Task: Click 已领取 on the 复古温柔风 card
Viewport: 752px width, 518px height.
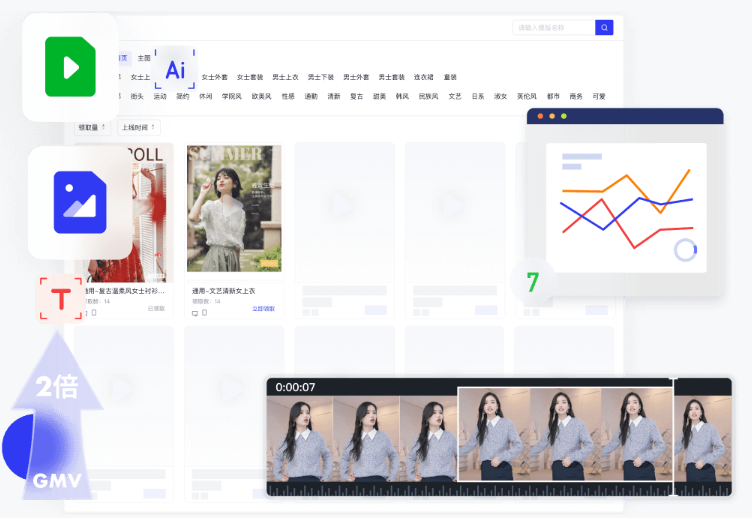Action: click(x=156, y=308)
